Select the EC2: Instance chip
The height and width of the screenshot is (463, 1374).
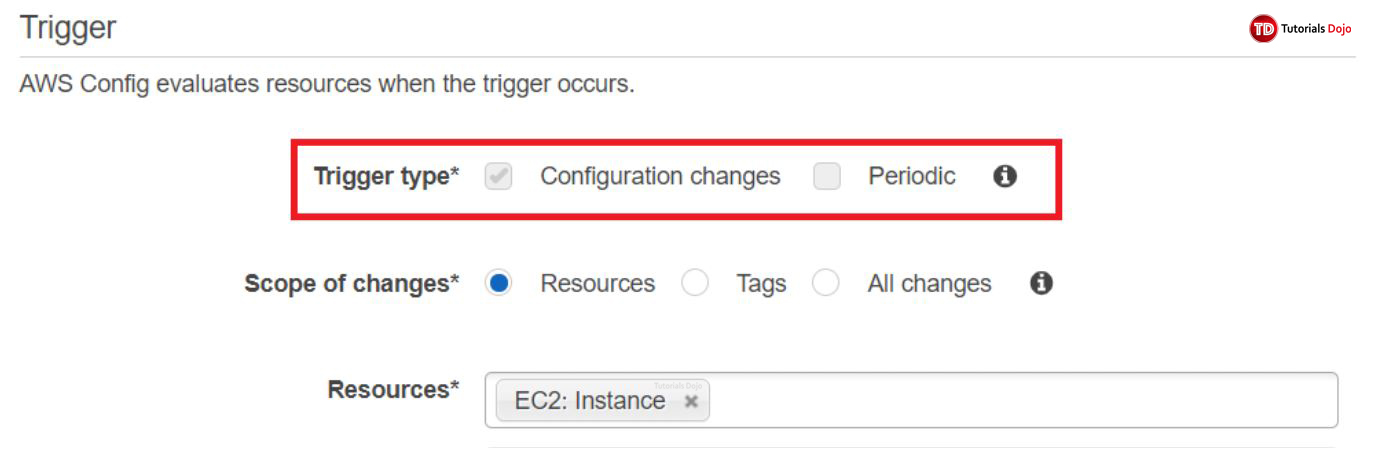(589, 401)
